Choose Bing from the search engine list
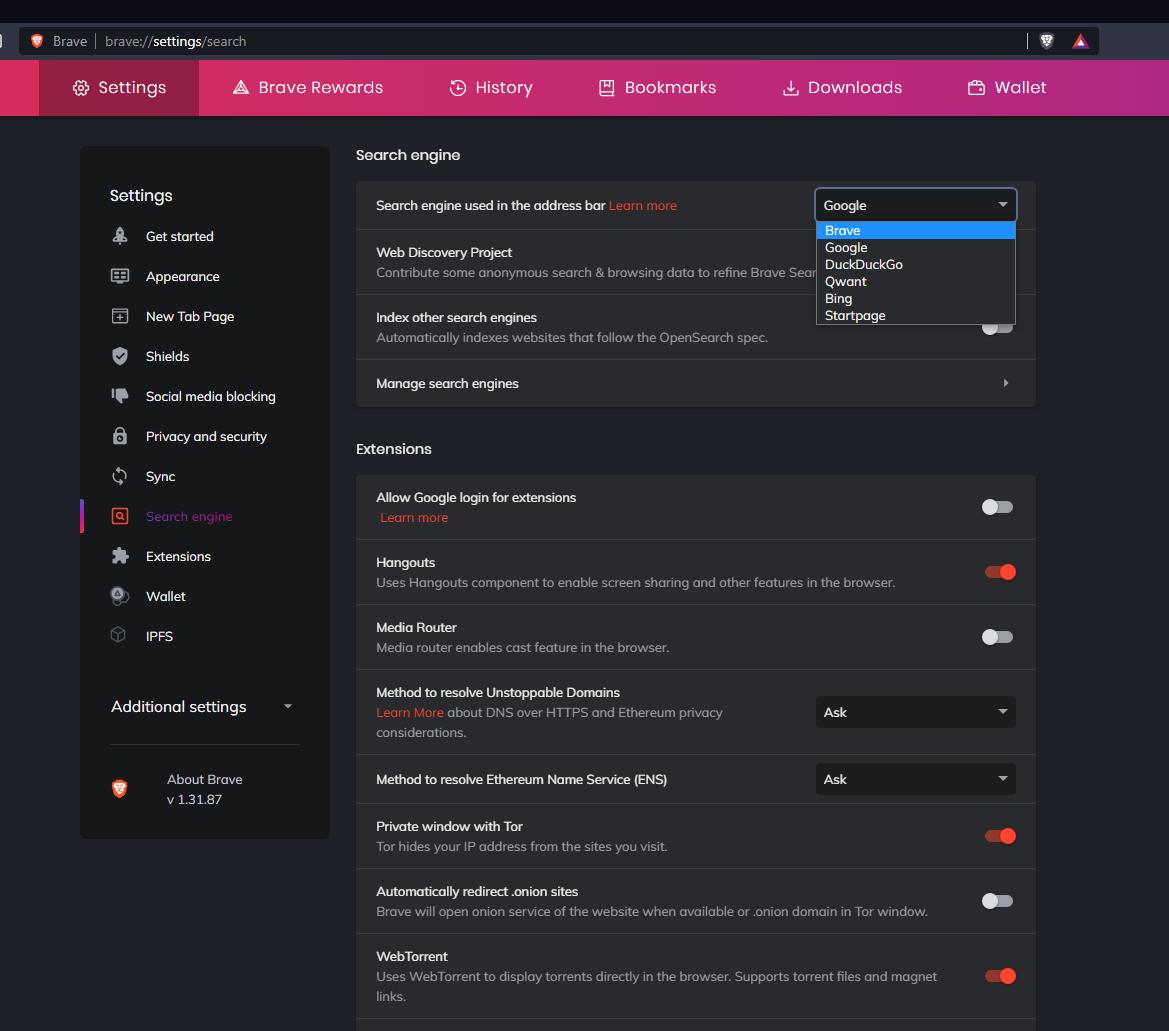 (x=916, y=299)
